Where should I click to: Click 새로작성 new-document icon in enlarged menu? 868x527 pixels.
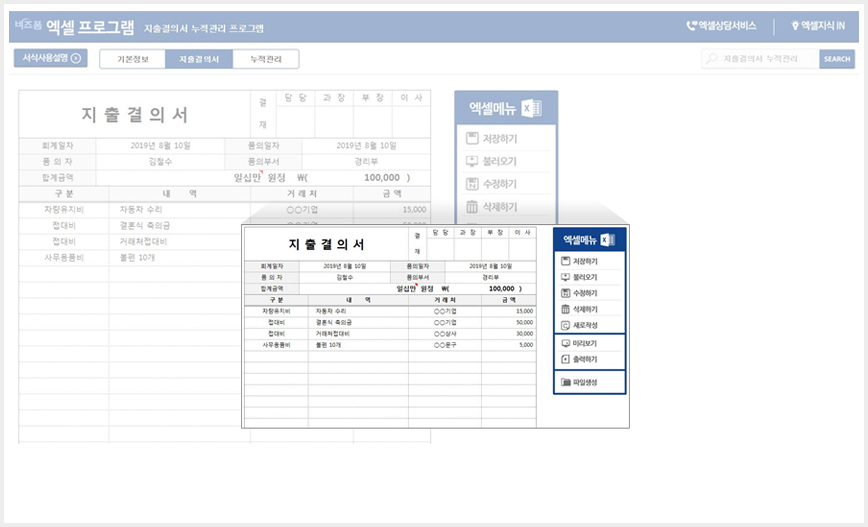(565, 326)
